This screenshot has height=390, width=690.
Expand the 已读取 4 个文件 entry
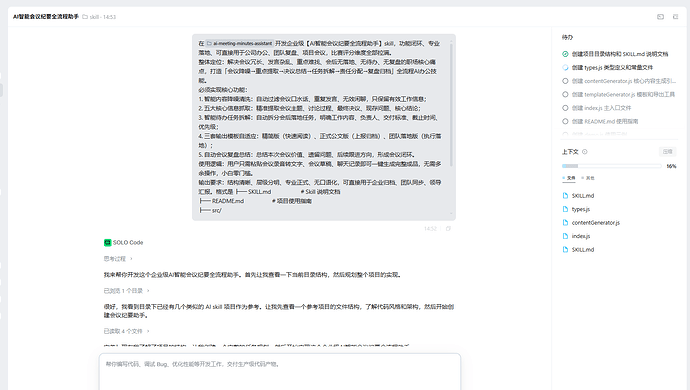pos(126,331)
